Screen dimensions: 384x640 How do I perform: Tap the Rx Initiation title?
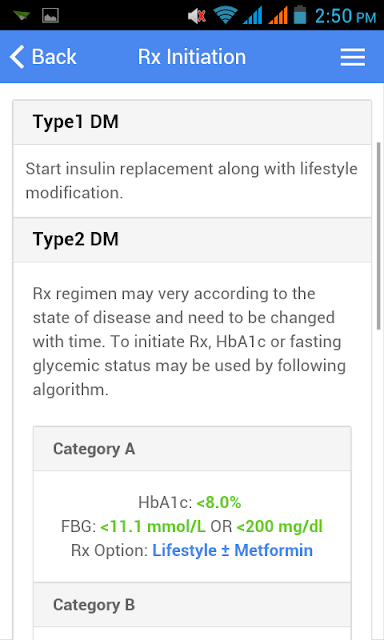point(192,57)
